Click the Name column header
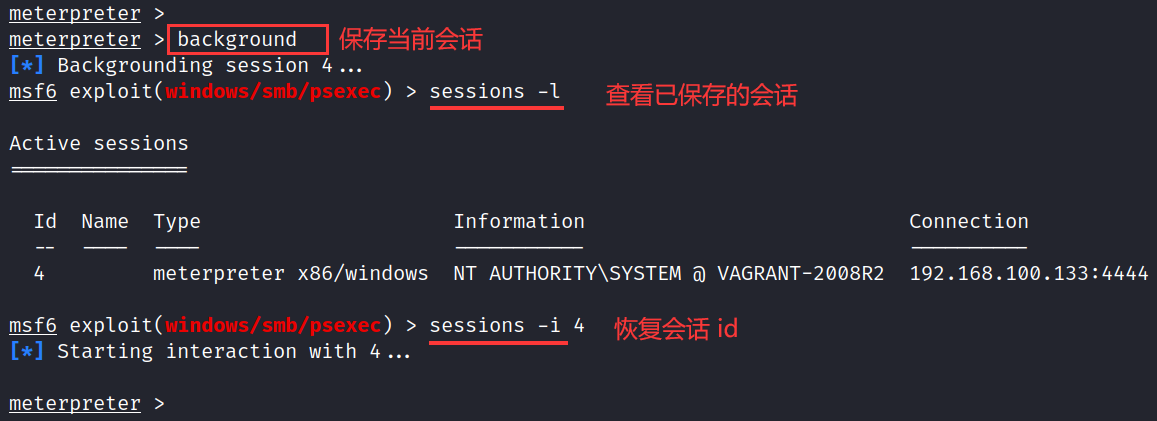Image resolution: width=1157 pixels, height=421 pixels. pos(105,221)
